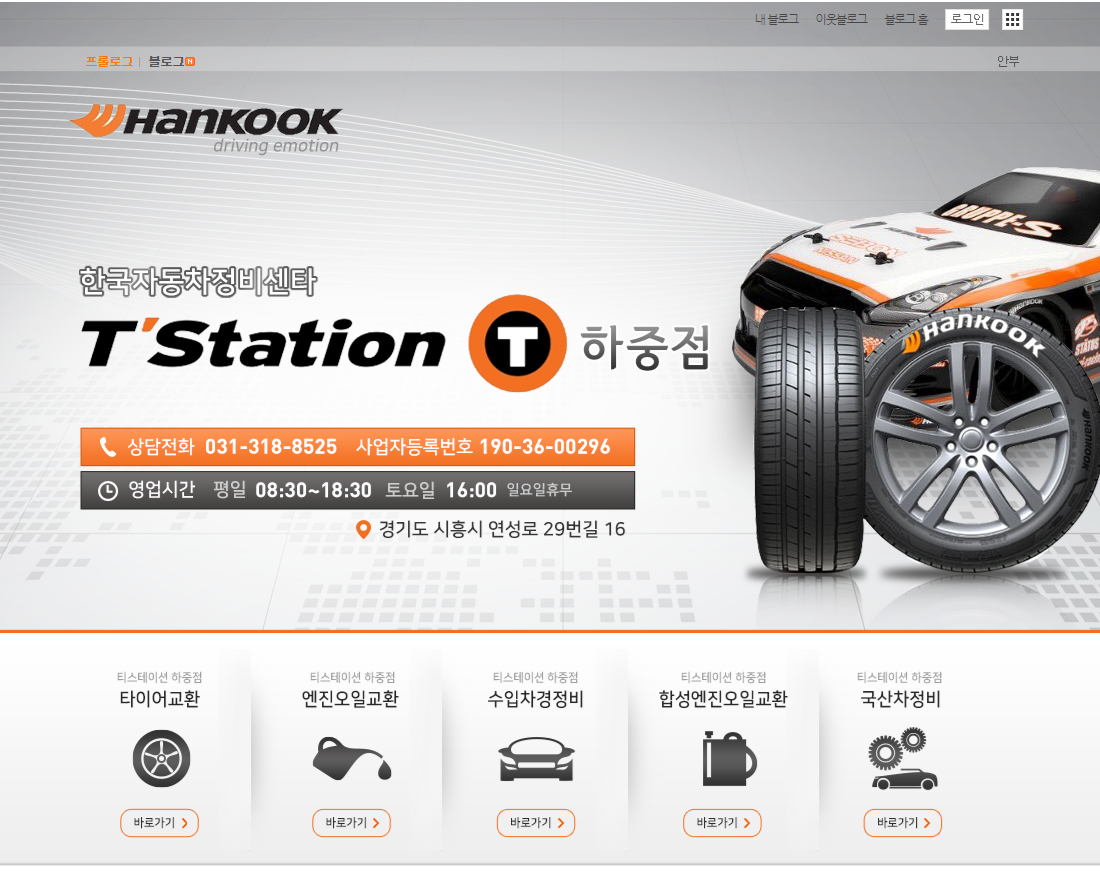
Task: Click business number 190-36-00296
Action: (x=545, y=447)
